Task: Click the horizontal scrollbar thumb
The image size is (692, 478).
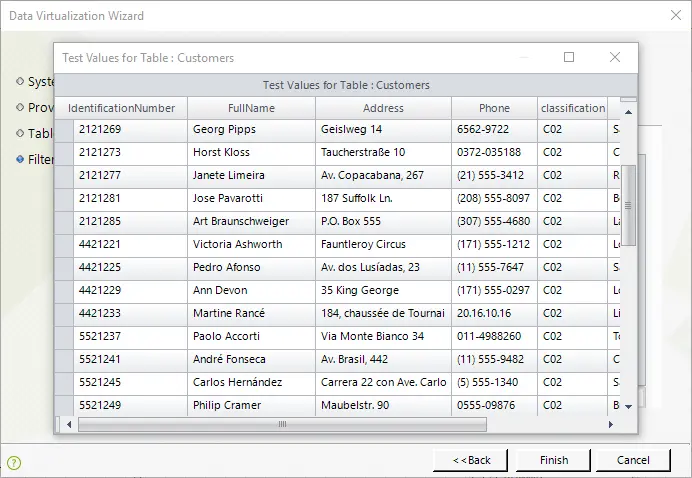Action: coord(282,425)
